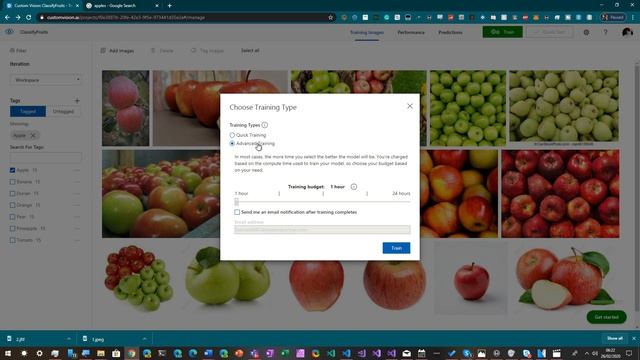This screenshot has height=360, width=640.
Task: Click Add images in toolbar
Action: pyautogui.click(x=117, y=51)
